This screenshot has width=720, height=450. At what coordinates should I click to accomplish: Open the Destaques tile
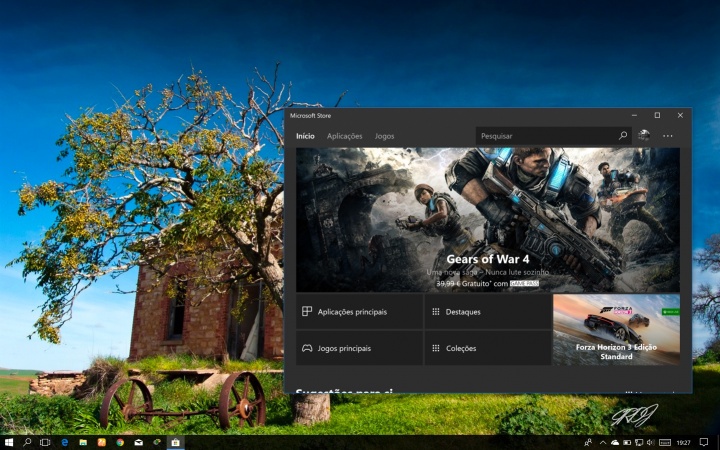click(x=487, y=312)
